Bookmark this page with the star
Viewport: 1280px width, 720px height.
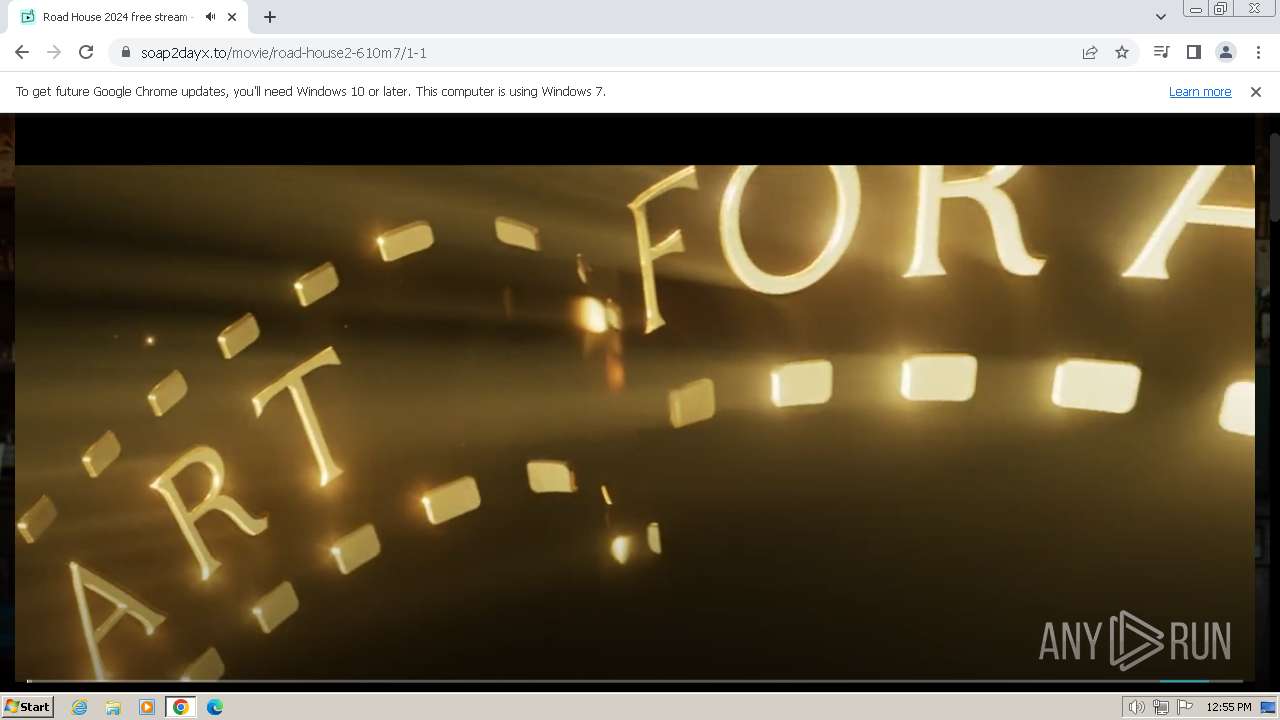coord(1122,52)
